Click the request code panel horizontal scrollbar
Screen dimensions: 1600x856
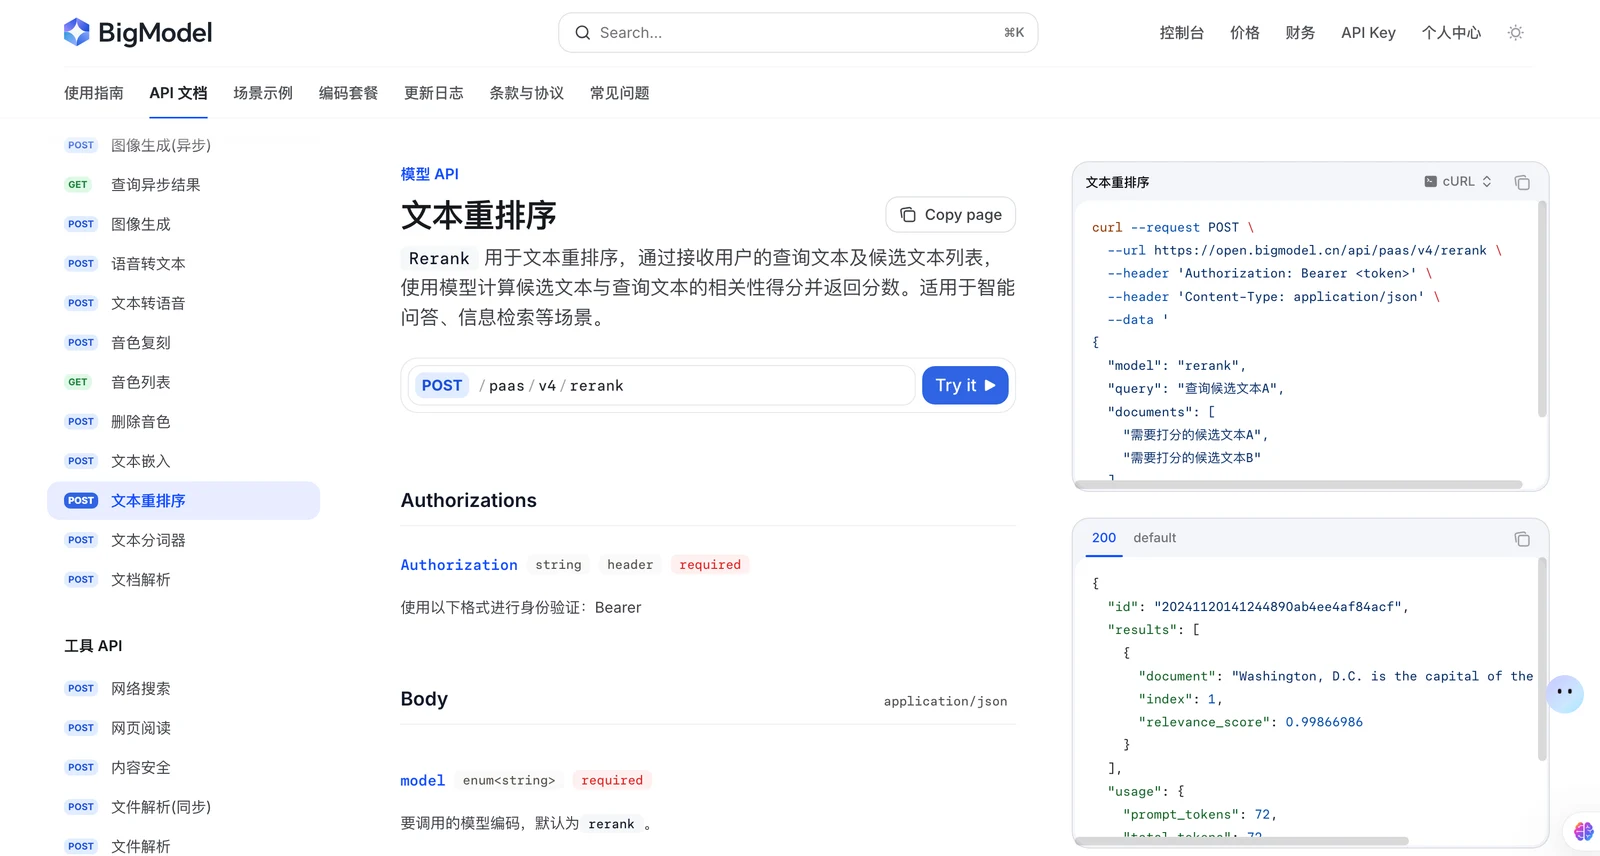coord(1298,485)
